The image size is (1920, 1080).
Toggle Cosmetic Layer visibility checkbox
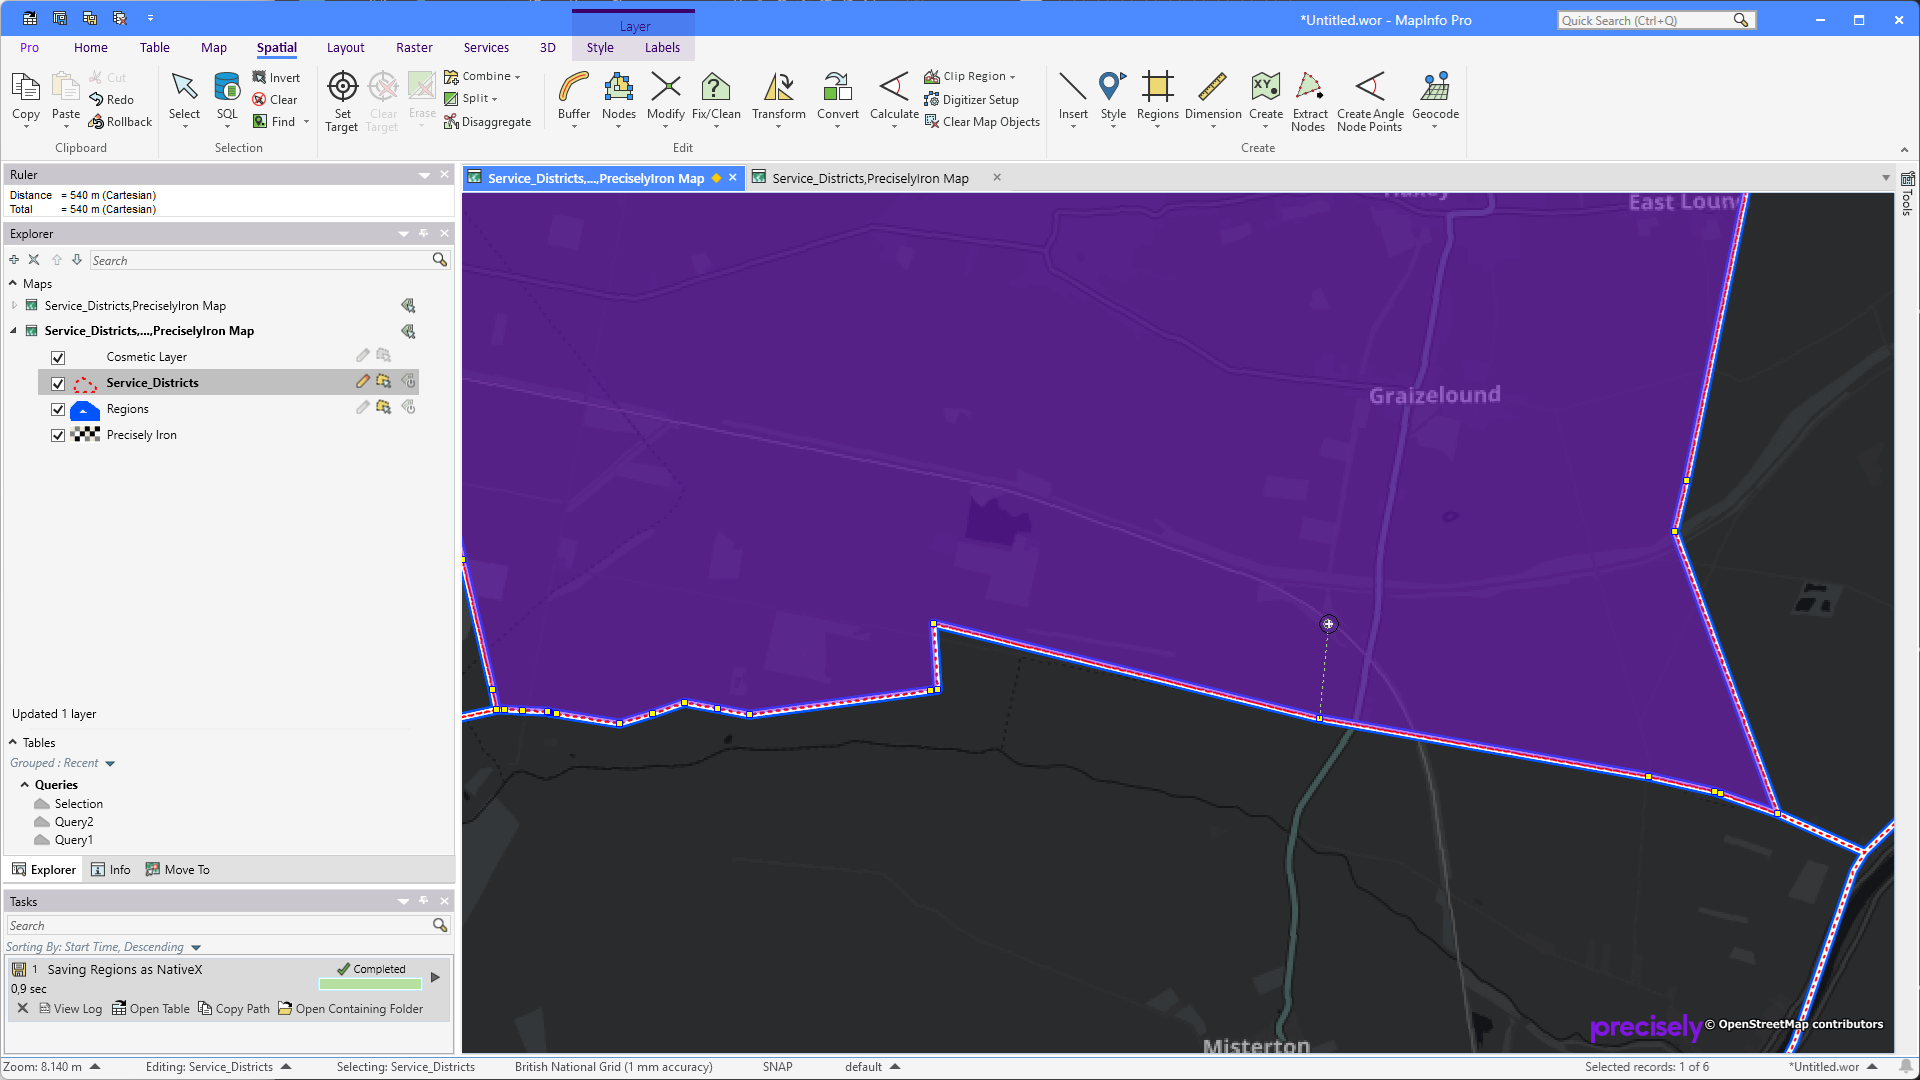click(58, 357)
